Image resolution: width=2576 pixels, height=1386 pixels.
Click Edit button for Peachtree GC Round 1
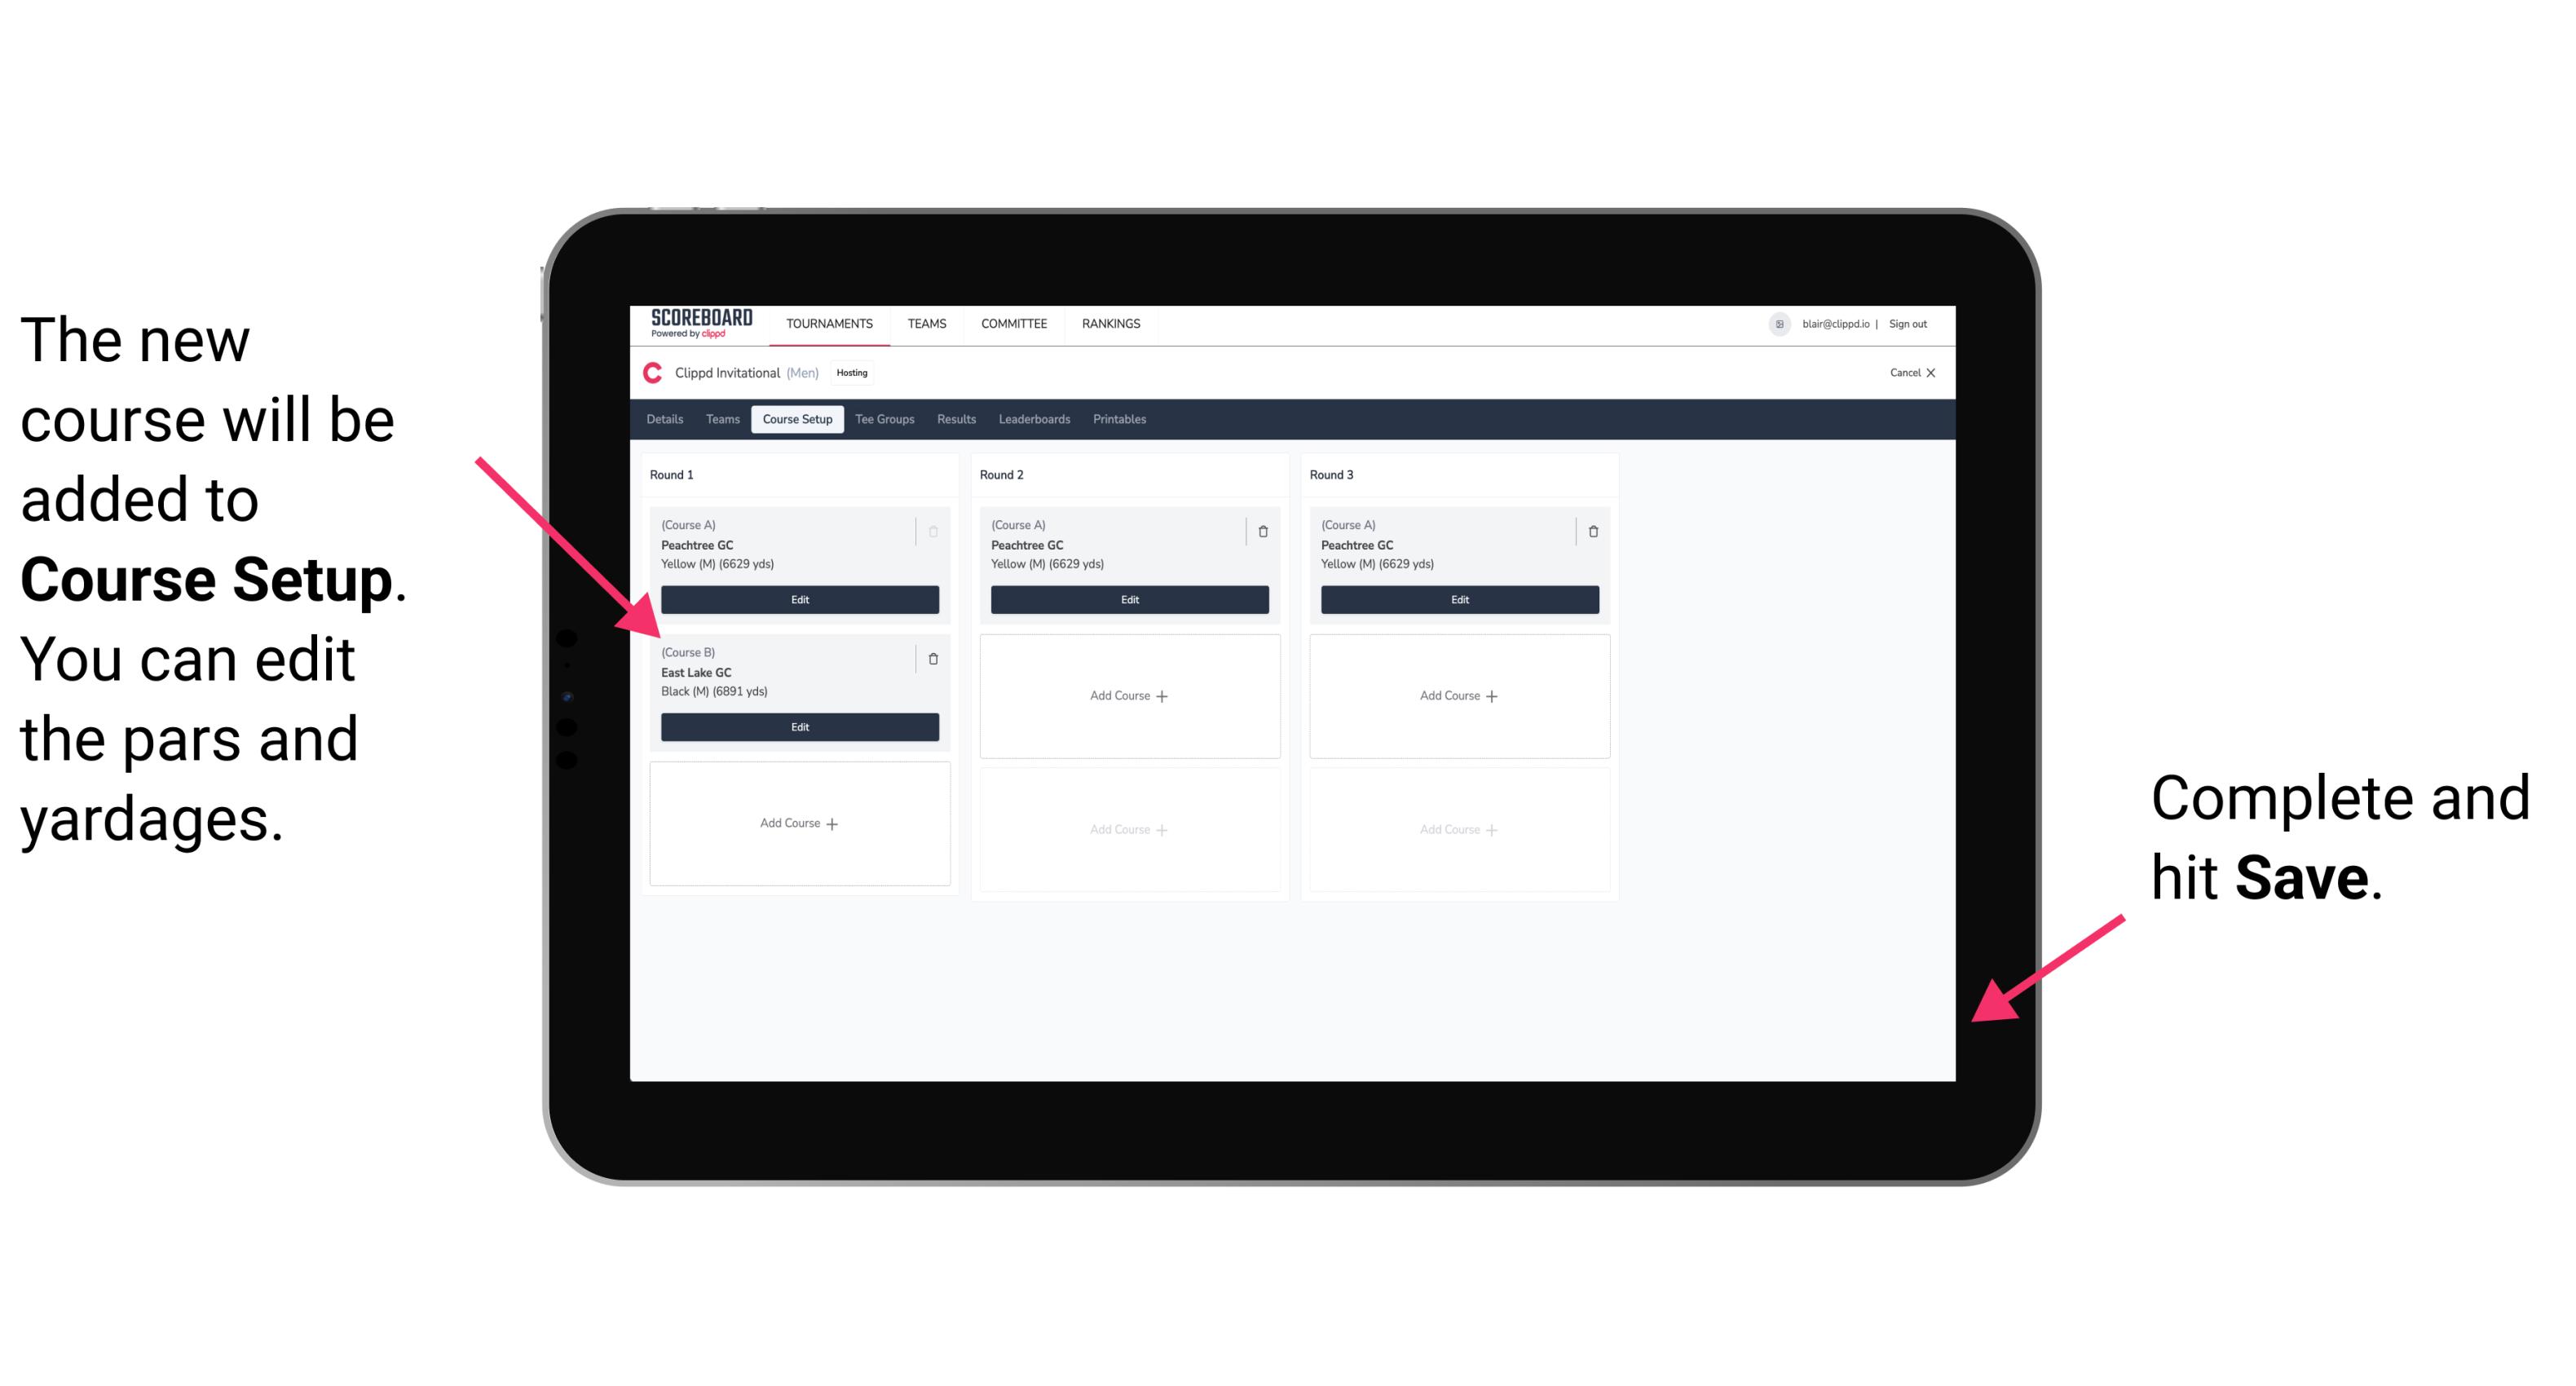[798, 599]
